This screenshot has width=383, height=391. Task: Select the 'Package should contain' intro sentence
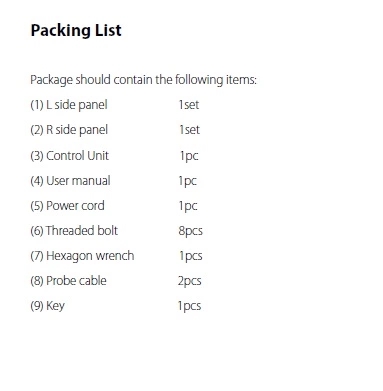[x=143, y=80]
